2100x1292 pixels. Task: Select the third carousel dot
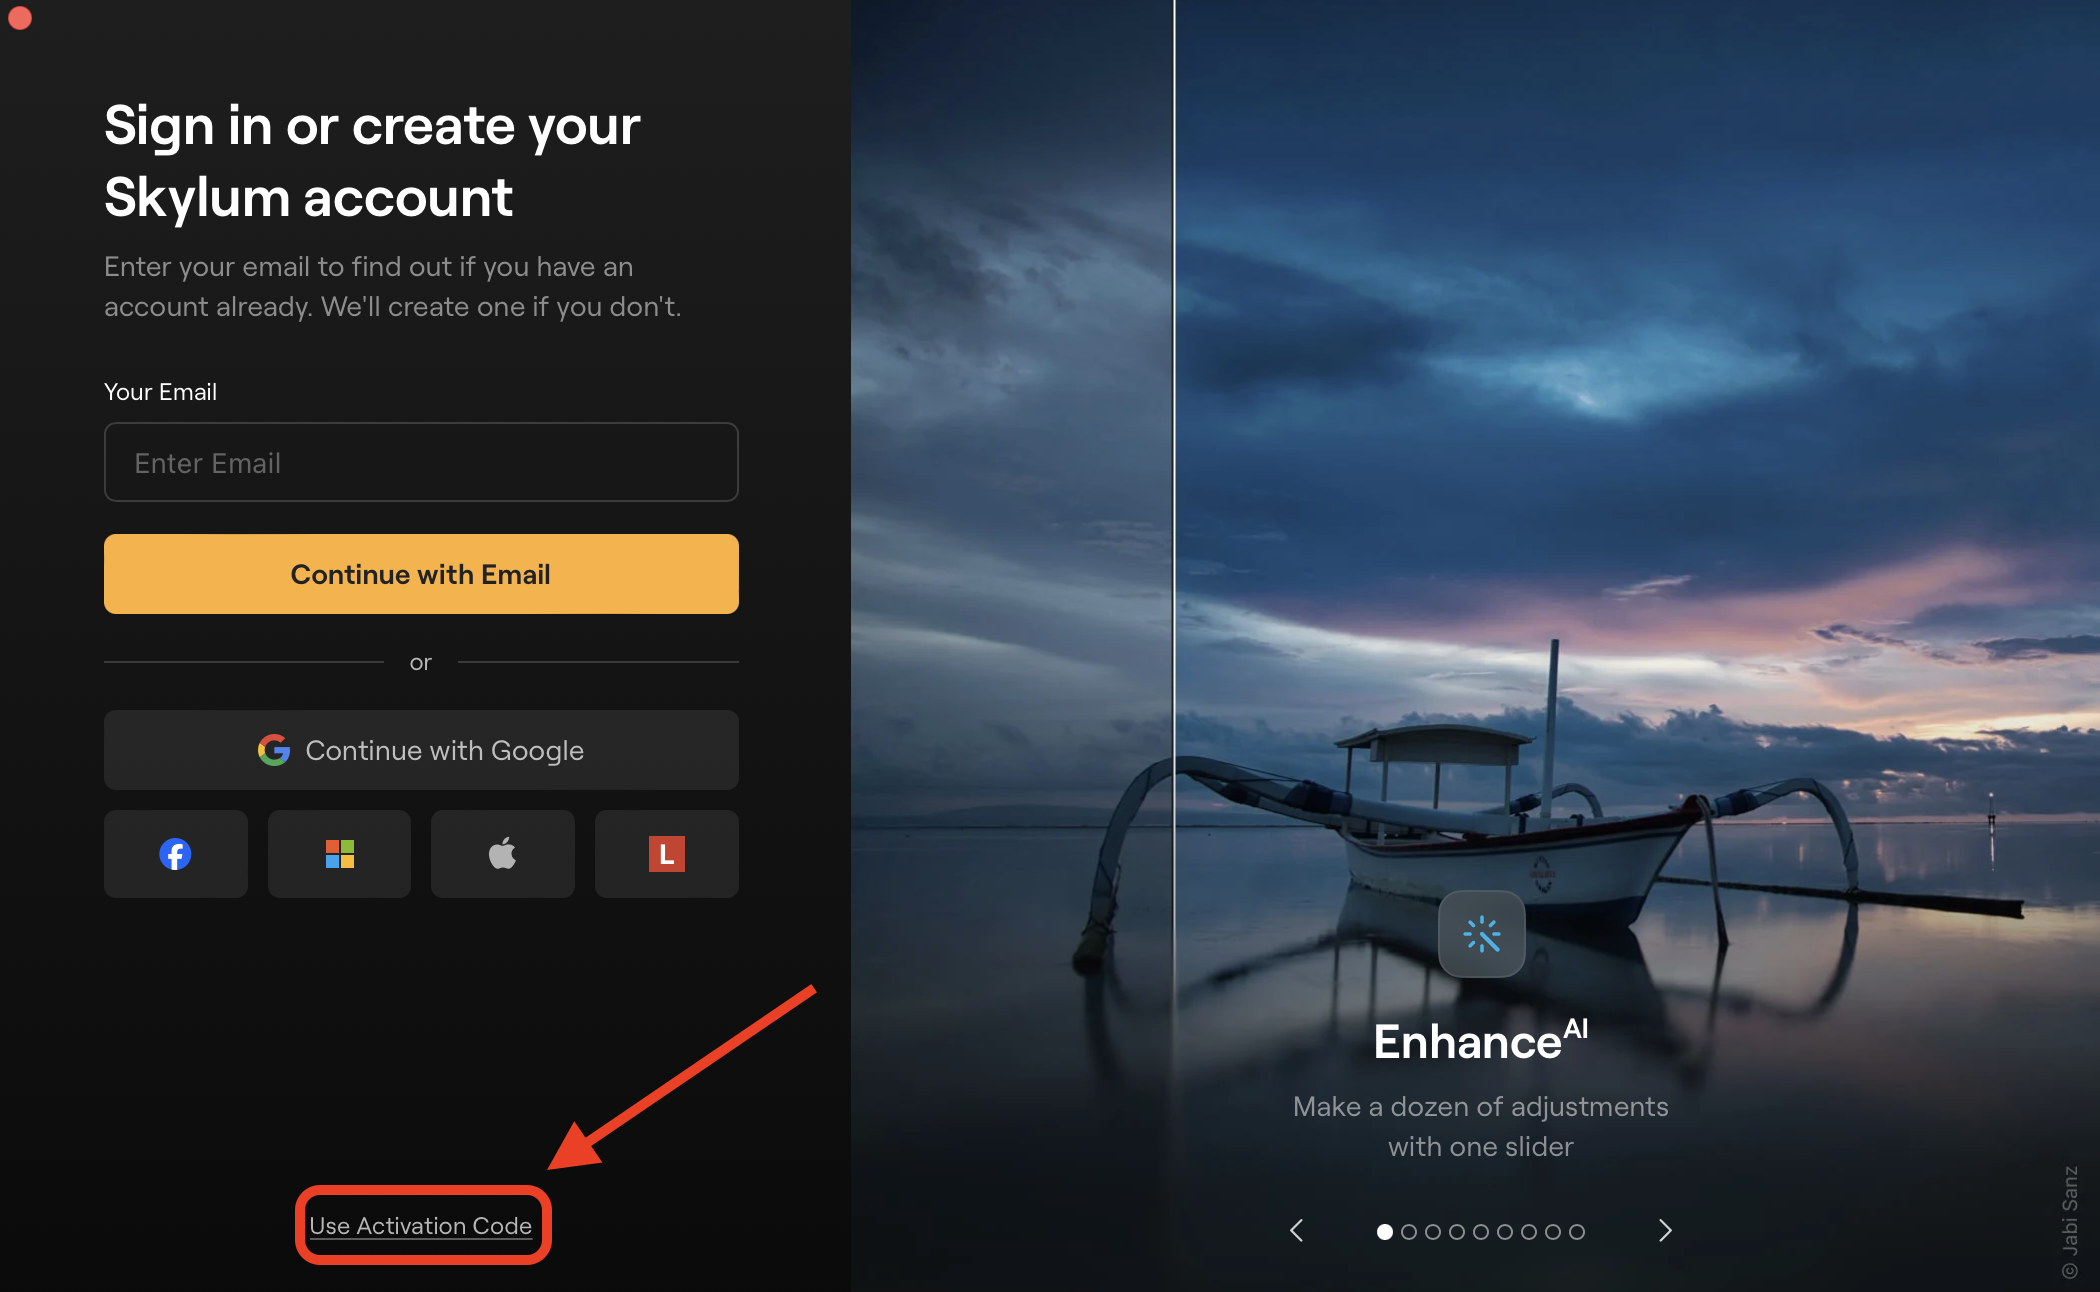point(1433,1232)
